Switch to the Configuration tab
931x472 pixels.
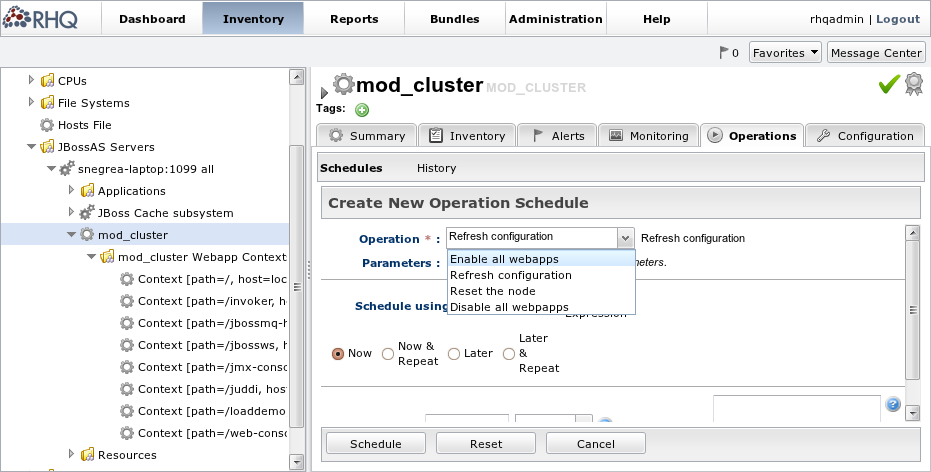coord(865,135)
